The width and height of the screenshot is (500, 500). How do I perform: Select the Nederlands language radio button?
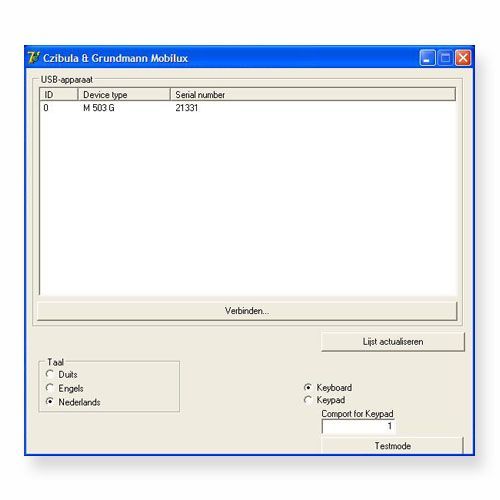coord(50,402)
